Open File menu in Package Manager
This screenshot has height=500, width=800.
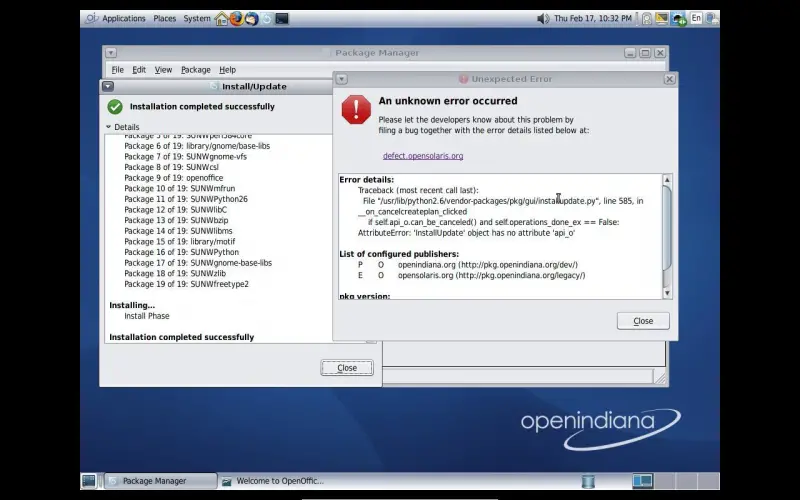(x=117, y=70)
